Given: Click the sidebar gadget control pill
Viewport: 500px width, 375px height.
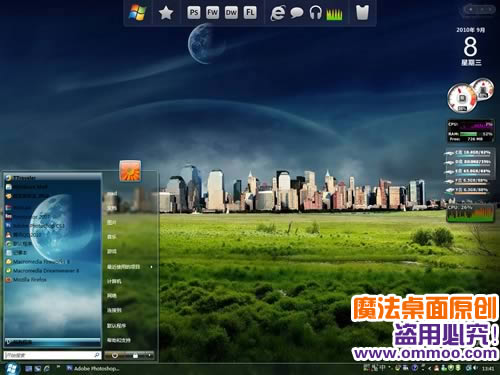Looking at the screenshot, I should (x=480, y=10).
